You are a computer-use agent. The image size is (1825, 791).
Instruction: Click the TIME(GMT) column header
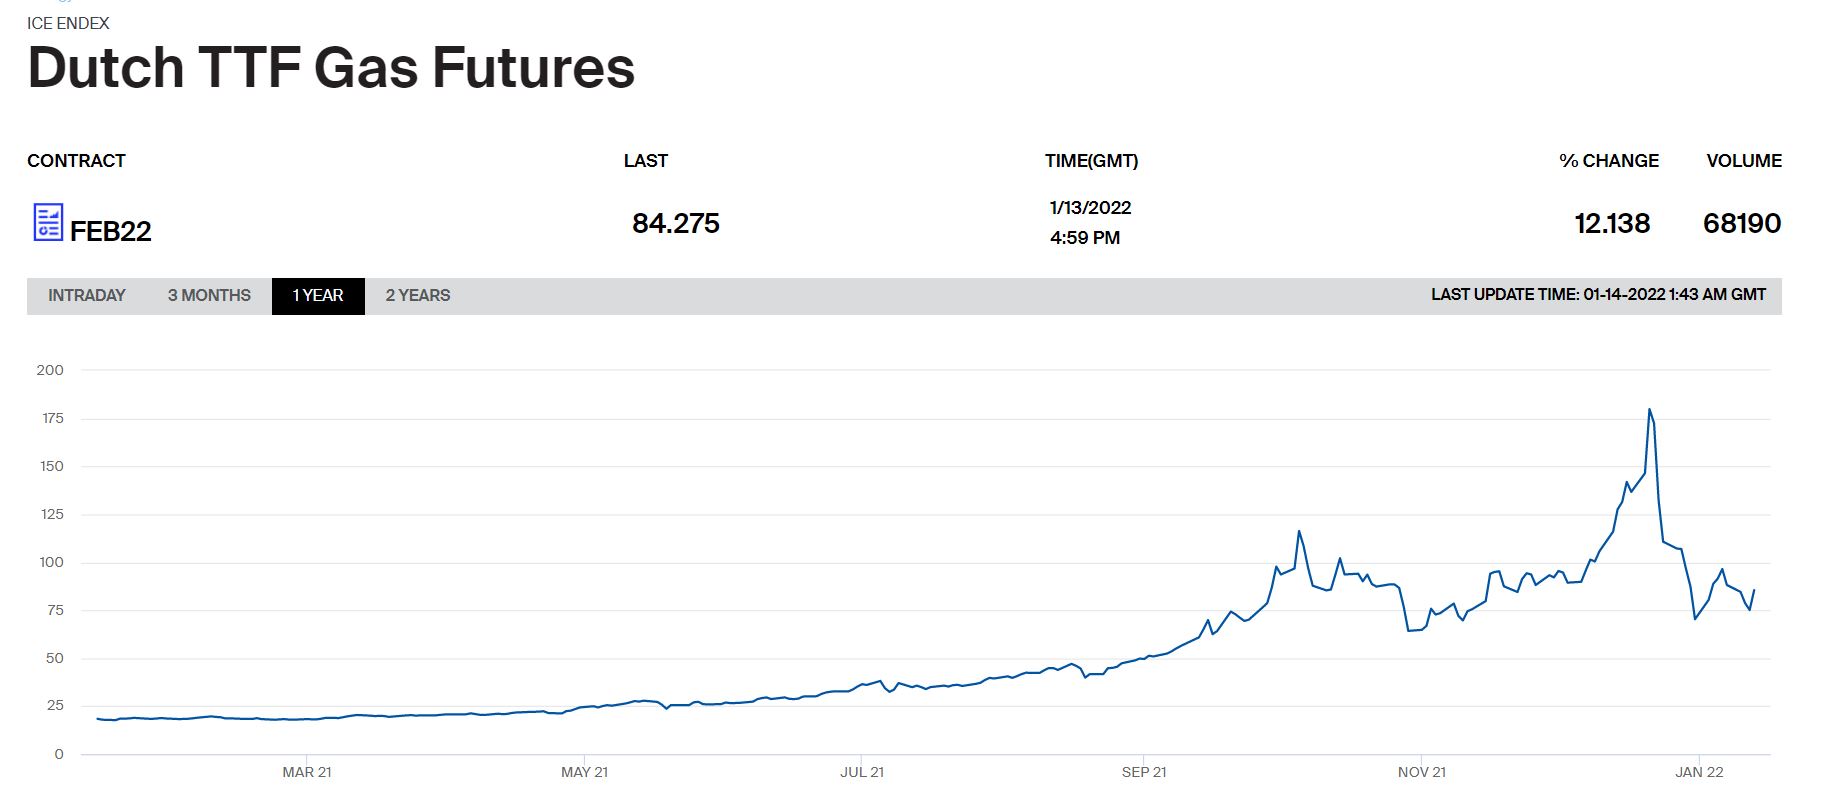1091,161
